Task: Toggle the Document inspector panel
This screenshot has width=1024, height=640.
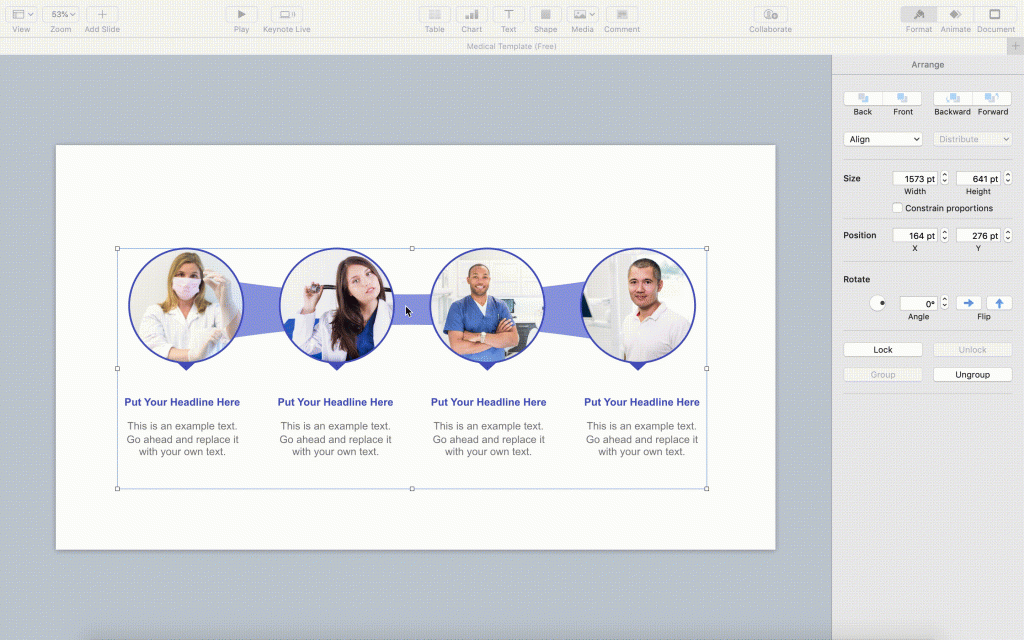Action: (995, 15)
